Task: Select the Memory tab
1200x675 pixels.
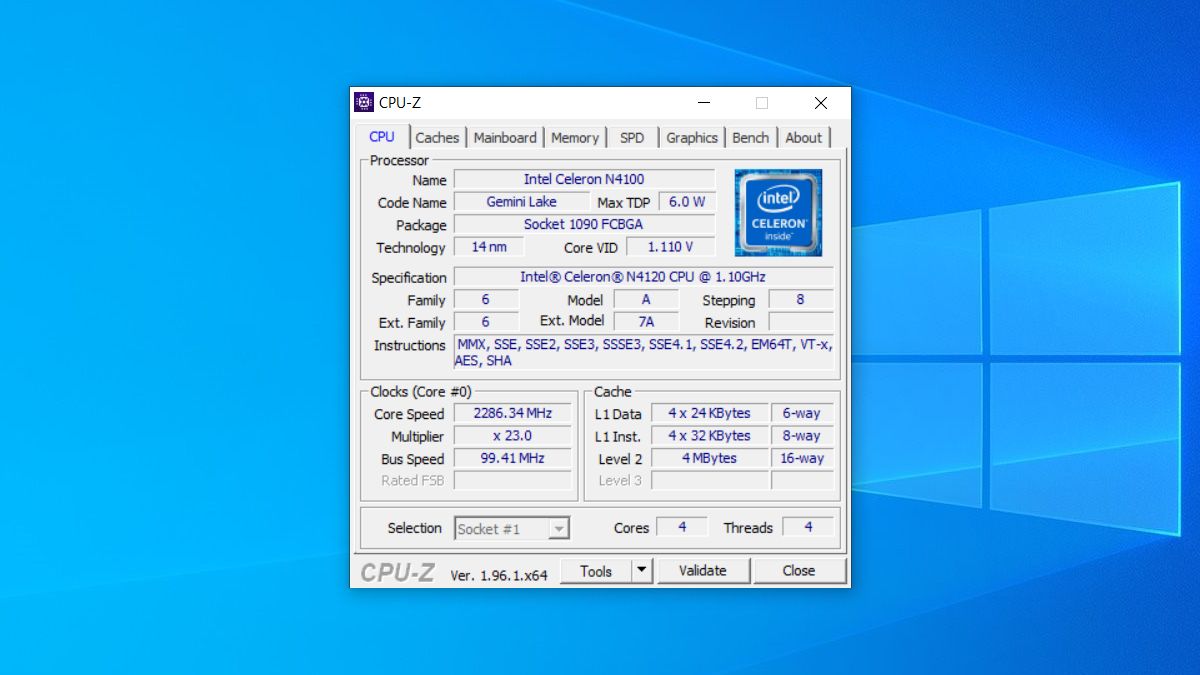Action: (x=575, y=138)
